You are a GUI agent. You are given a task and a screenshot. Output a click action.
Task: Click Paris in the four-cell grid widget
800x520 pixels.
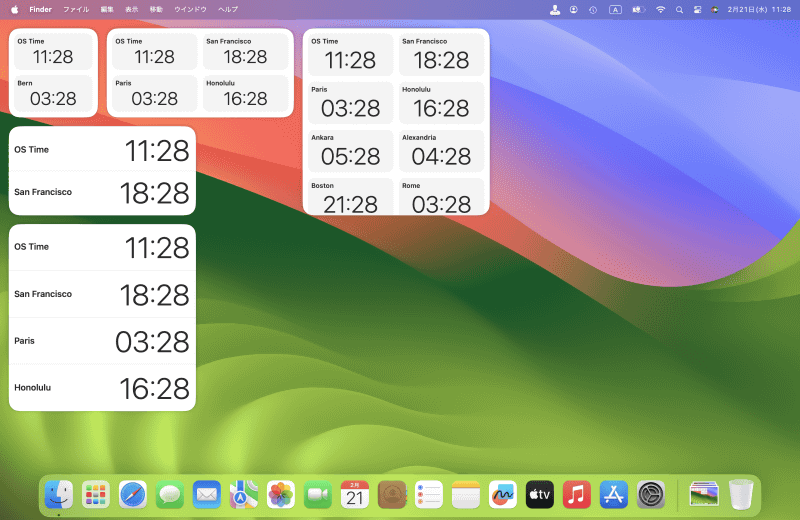(155, 94)
